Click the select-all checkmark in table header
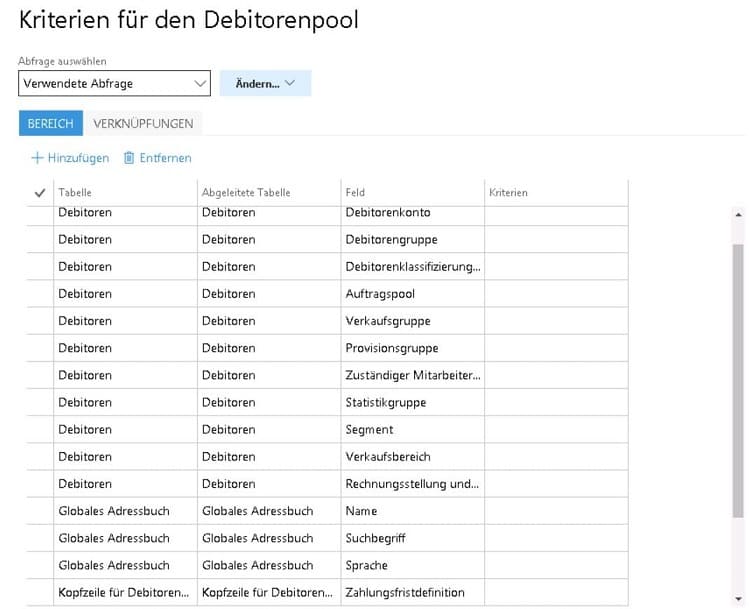The width and height of the screenshot is (749, 609). tap(40, 193)
